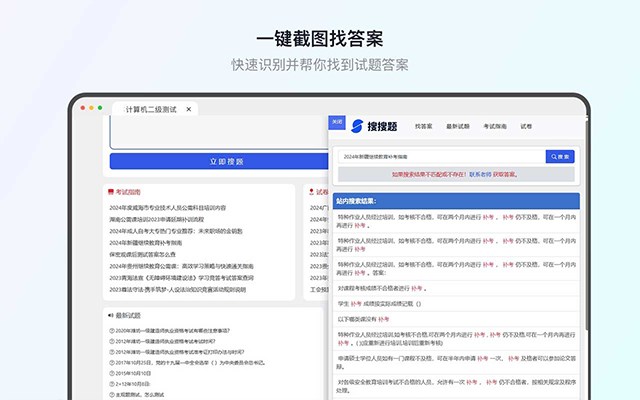Click the side panel vertical scrollbar
The height and width of the screenshot is (400, 640).
587,224
